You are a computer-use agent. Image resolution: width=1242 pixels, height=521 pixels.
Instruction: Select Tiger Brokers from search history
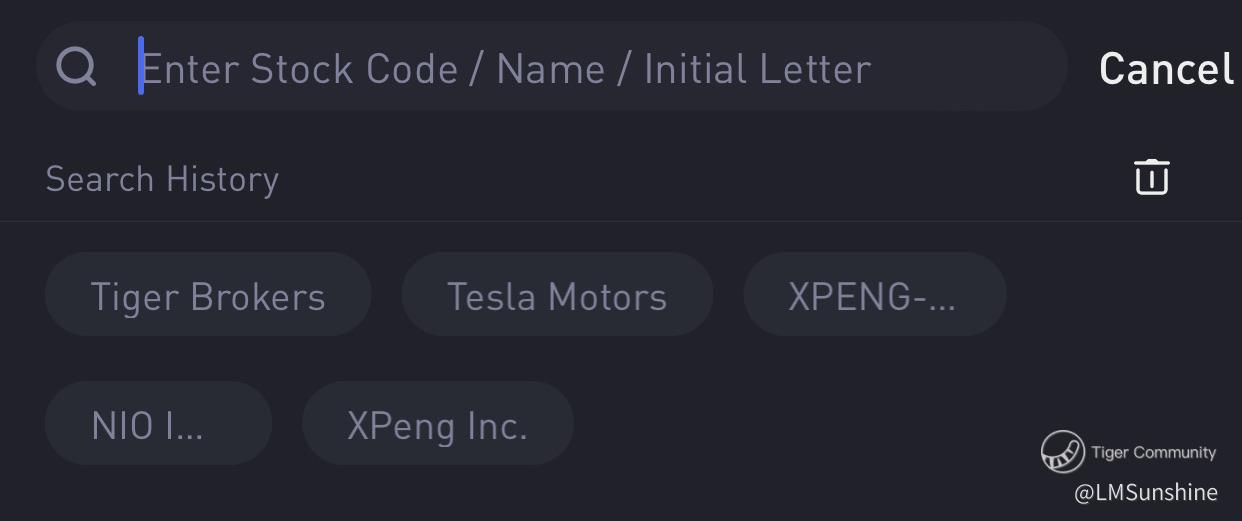208,295
